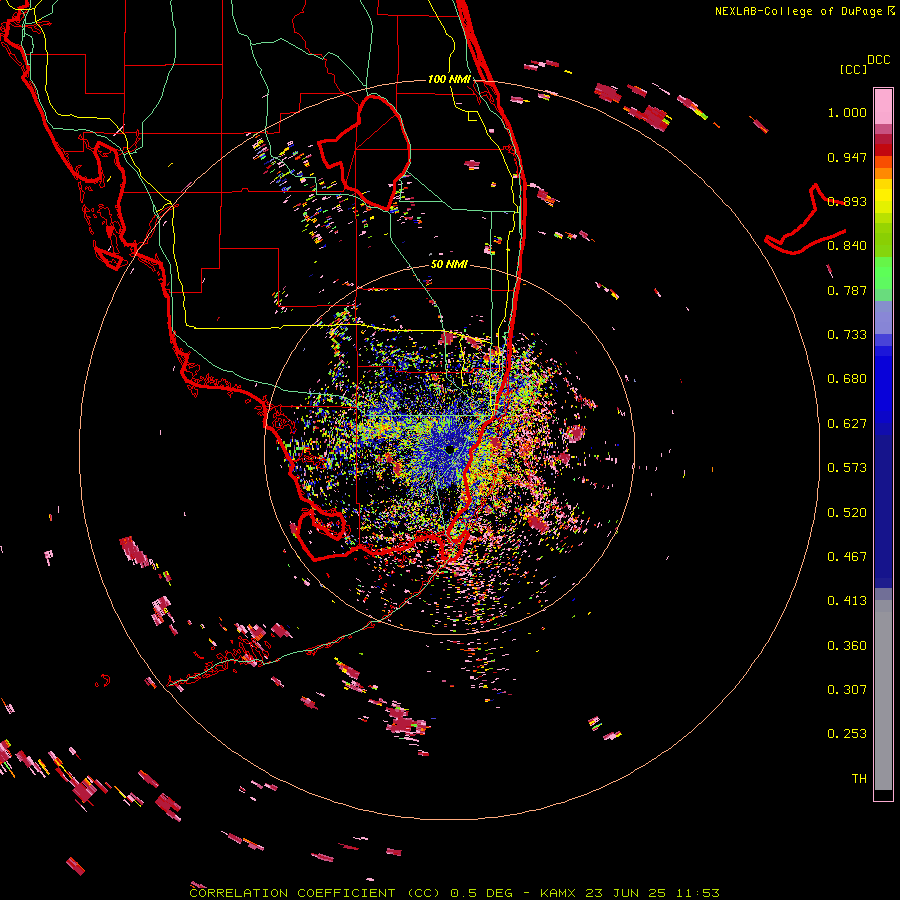
Task: Click the 0.680 color scale value
Action: (x=847, y=379)
